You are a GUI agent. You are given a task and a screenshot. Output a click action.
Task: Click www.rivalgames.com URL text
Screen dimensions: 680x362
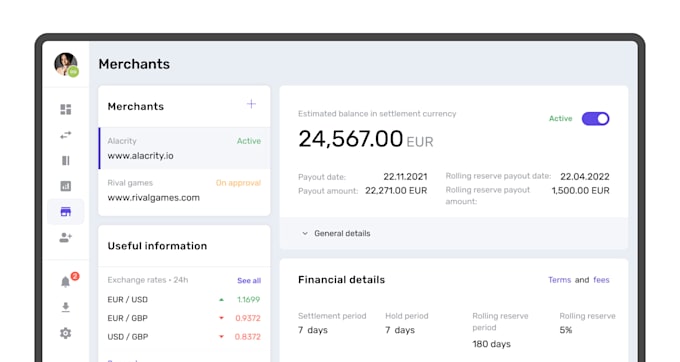(154, 198)
